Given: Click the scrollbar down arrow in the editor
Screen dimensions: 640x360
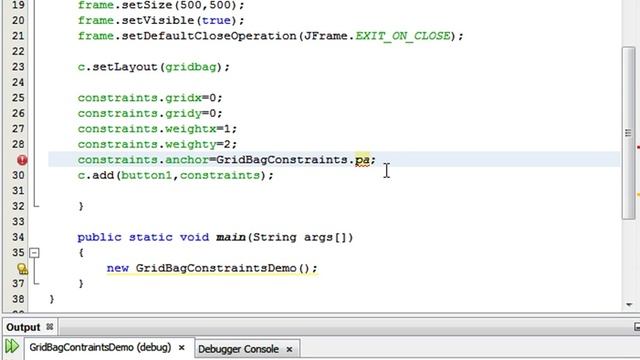Looking at the screenshot, I should pos(629,304).
